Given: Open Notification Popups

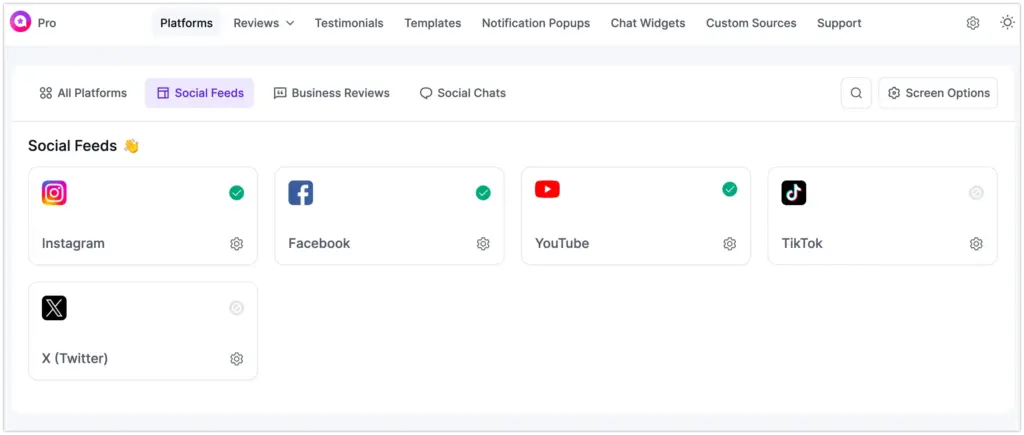Looking at the screenshot, I should coord(536,23).
